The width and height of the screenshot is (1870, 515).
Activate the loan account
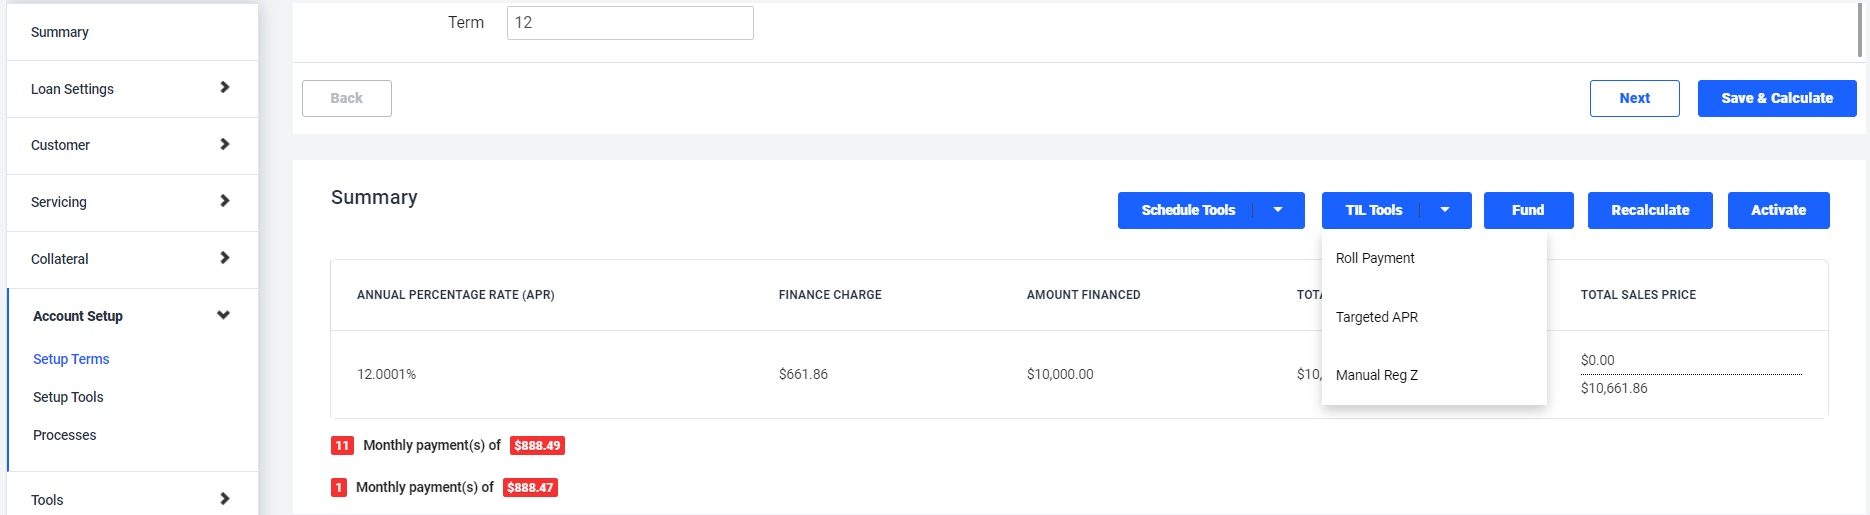tap(1778, 210)
